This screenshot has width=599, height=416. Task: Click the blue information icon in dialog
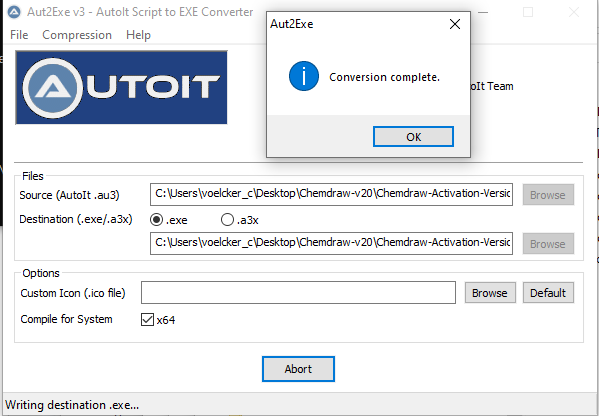(x=304, y=76)
